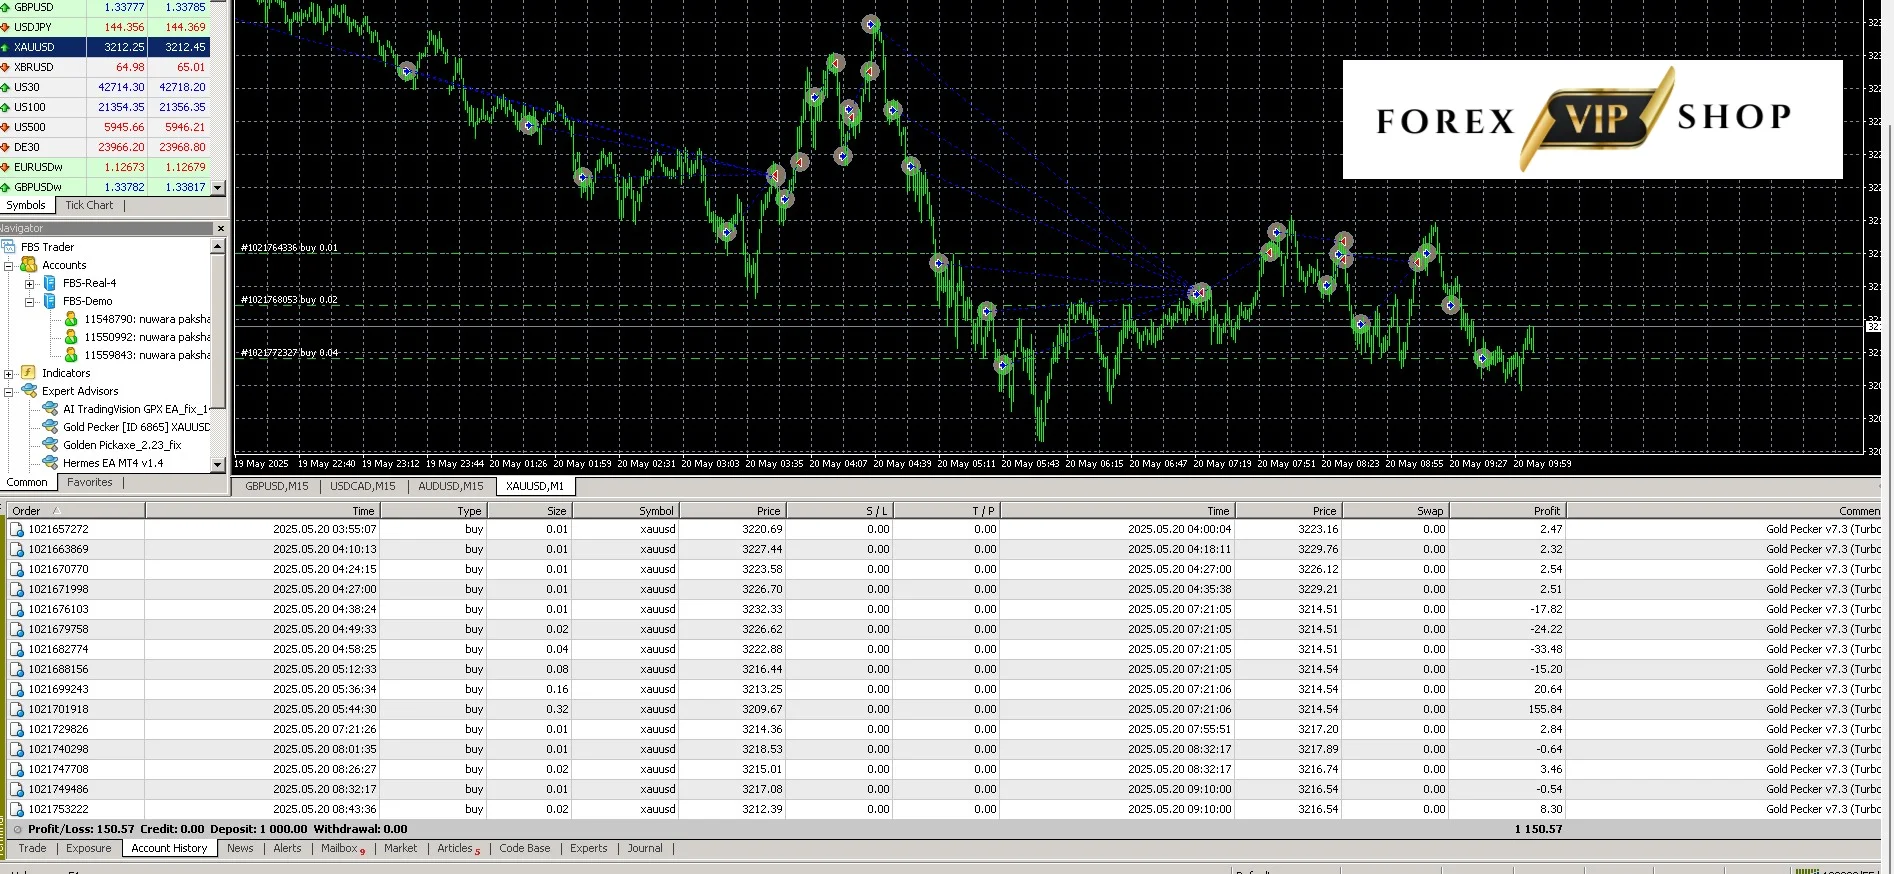
Task: Sort history by the Size column header
Action: tap(529, 511)
